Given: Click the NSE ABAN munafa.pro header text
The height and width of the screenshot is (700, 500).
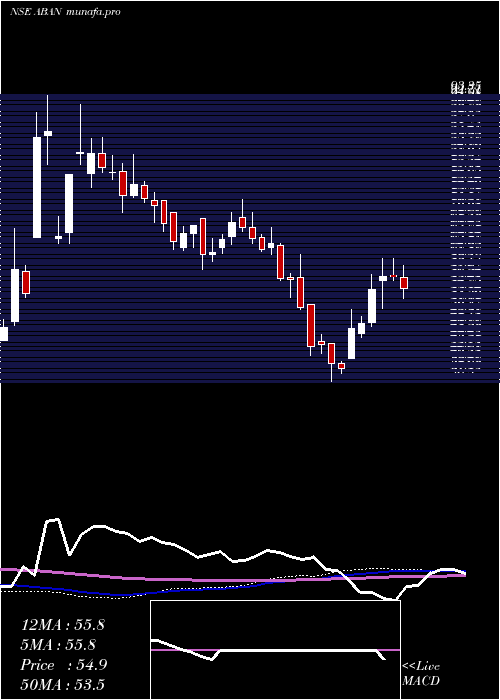Looking at the screenshot, I should coord(65,12).
